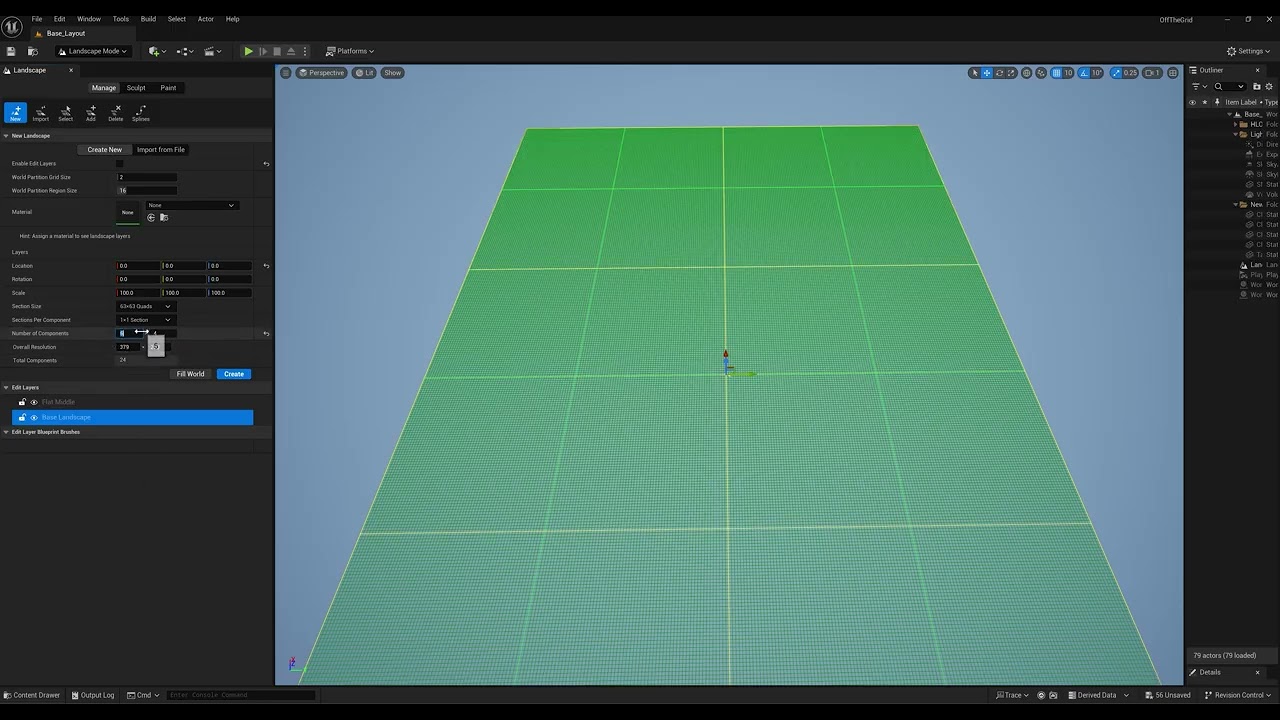This screenshot has height=720, width=1280.
Task: Open the Play options three-dot menu
Action: tap(304, 51)
